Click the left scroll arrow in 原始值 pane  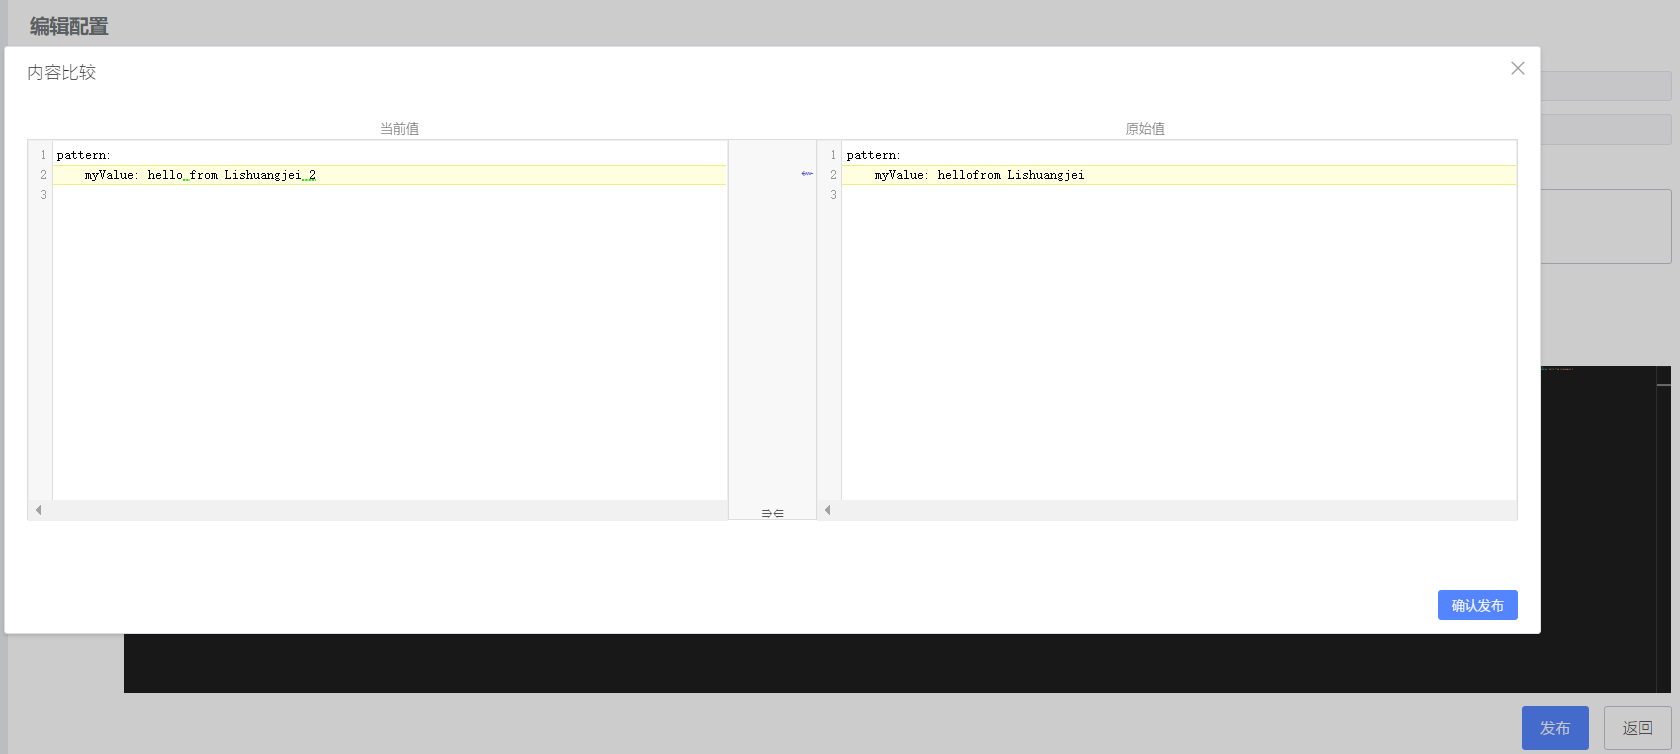tap(827, 510)
